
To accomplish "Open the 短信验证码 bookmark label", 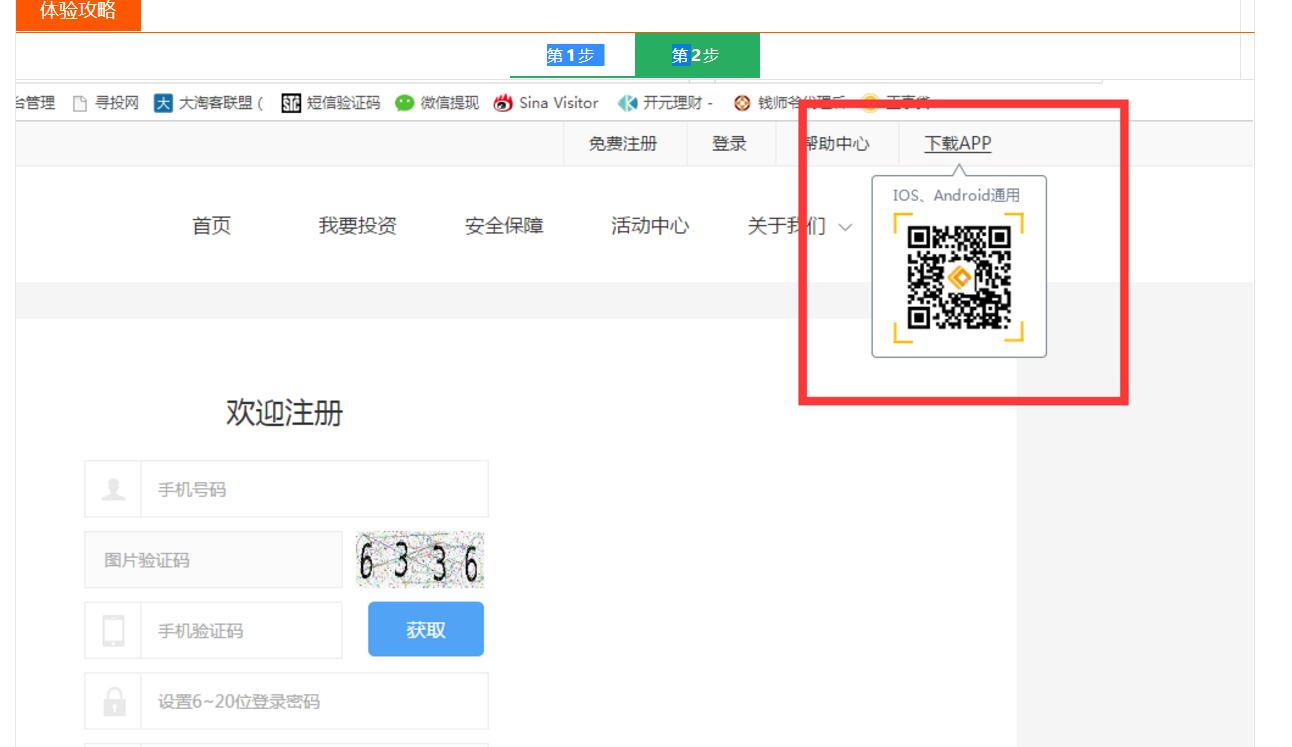I will [343, 103].
